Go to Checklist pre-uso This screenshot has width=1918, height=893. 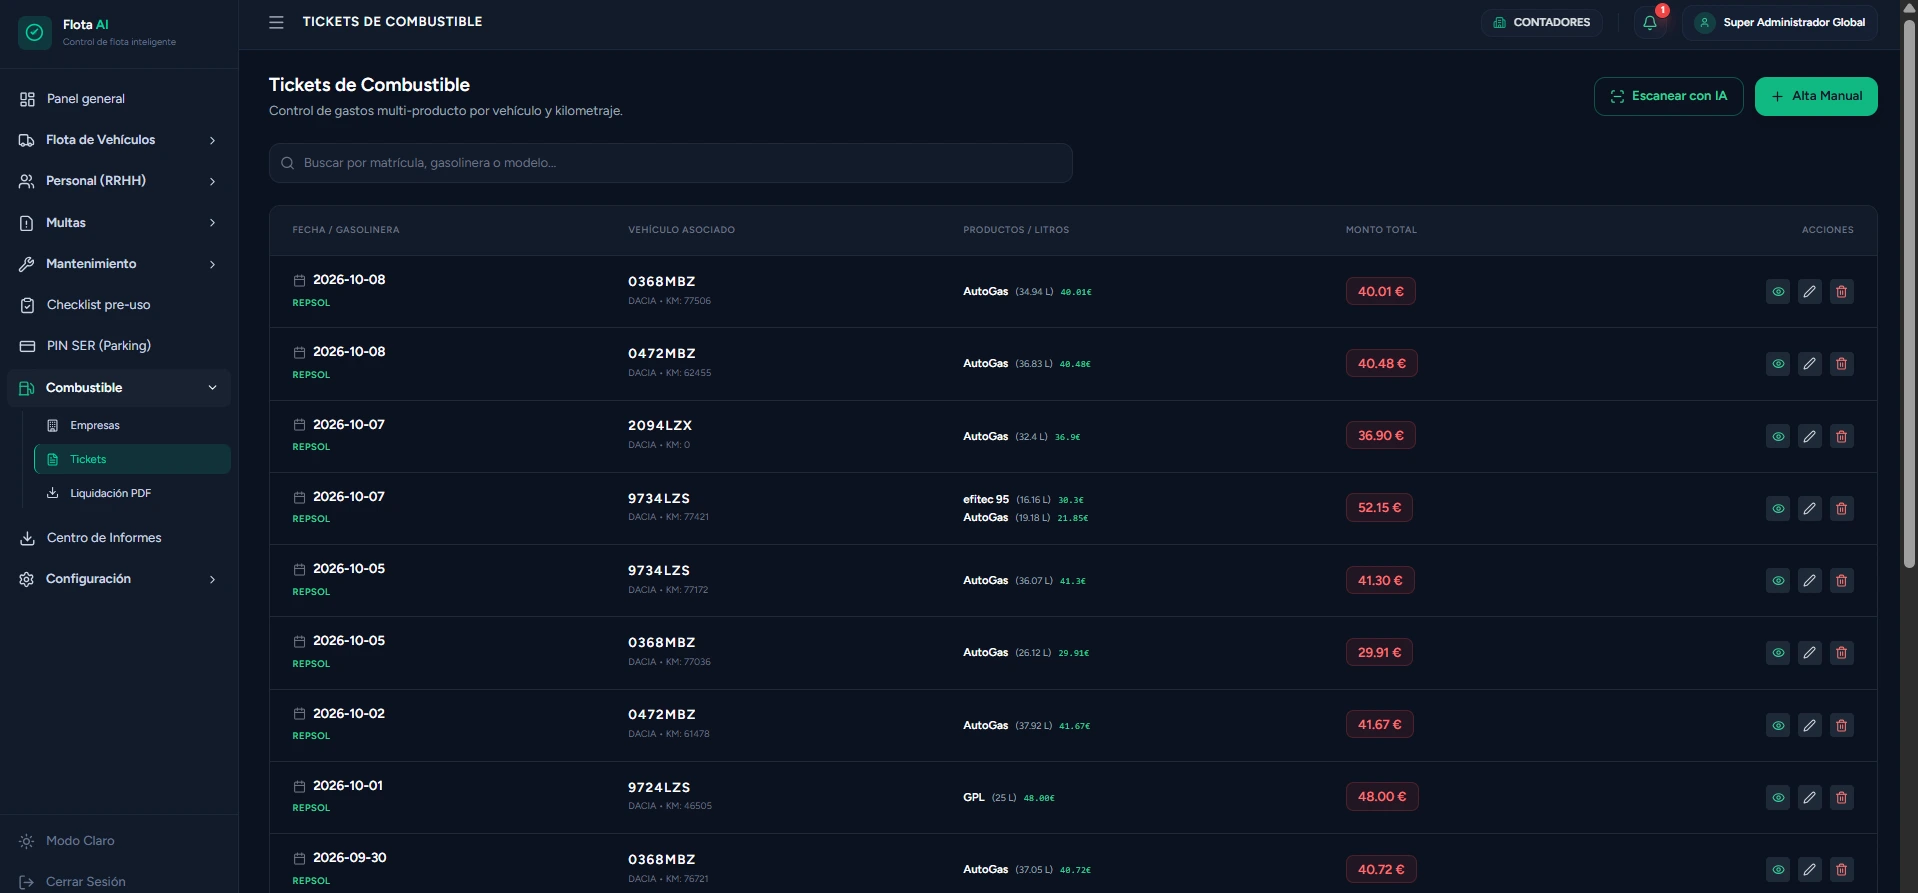pos(119,305)
